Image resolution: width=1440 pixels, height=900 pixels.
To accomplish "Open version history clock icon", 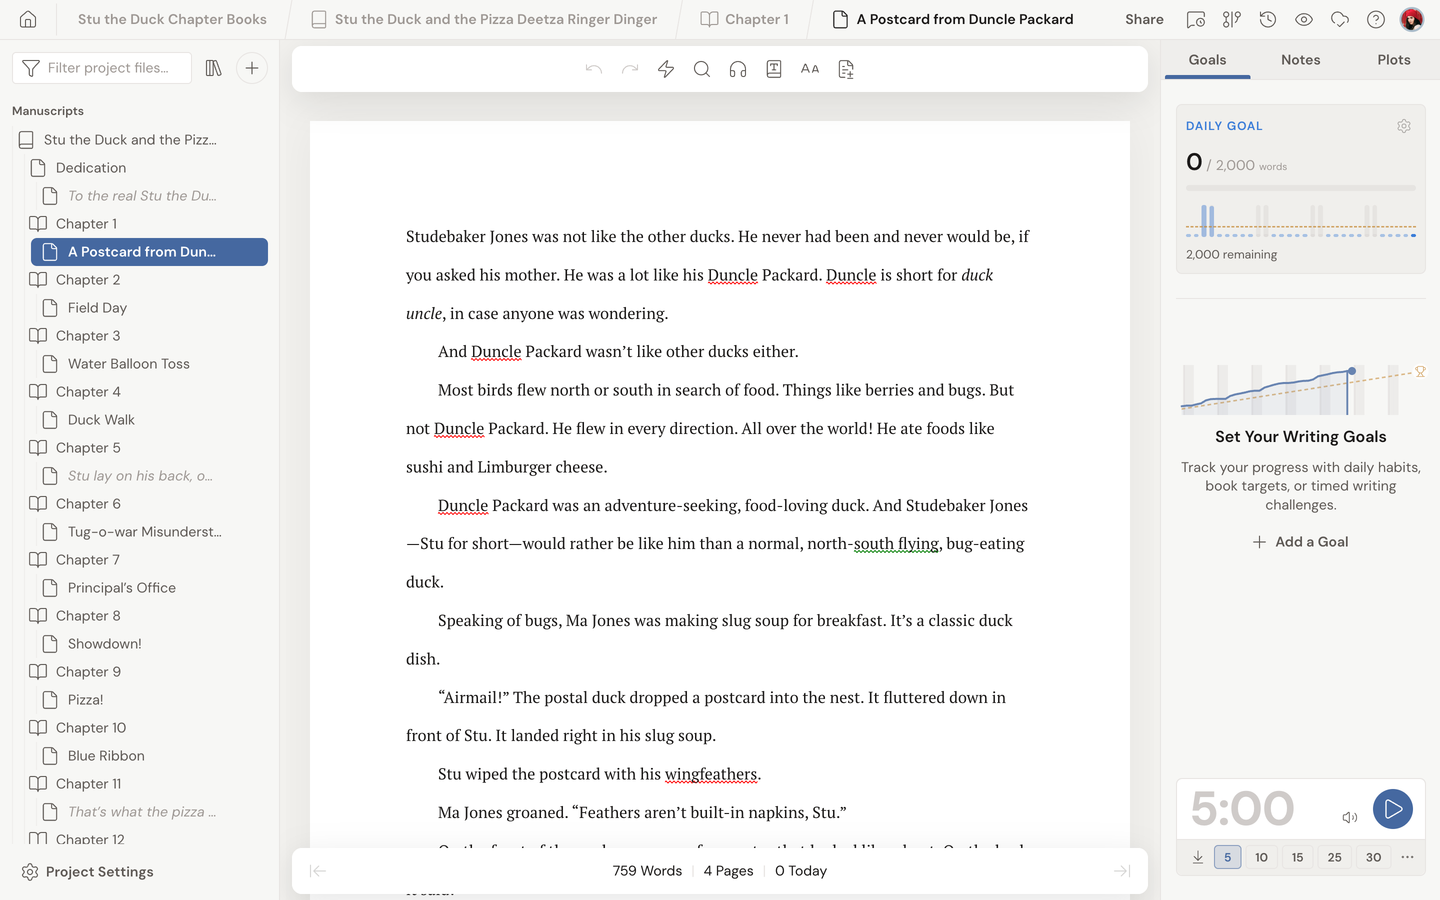I will pyautogui.click(x=1268, y=19).
